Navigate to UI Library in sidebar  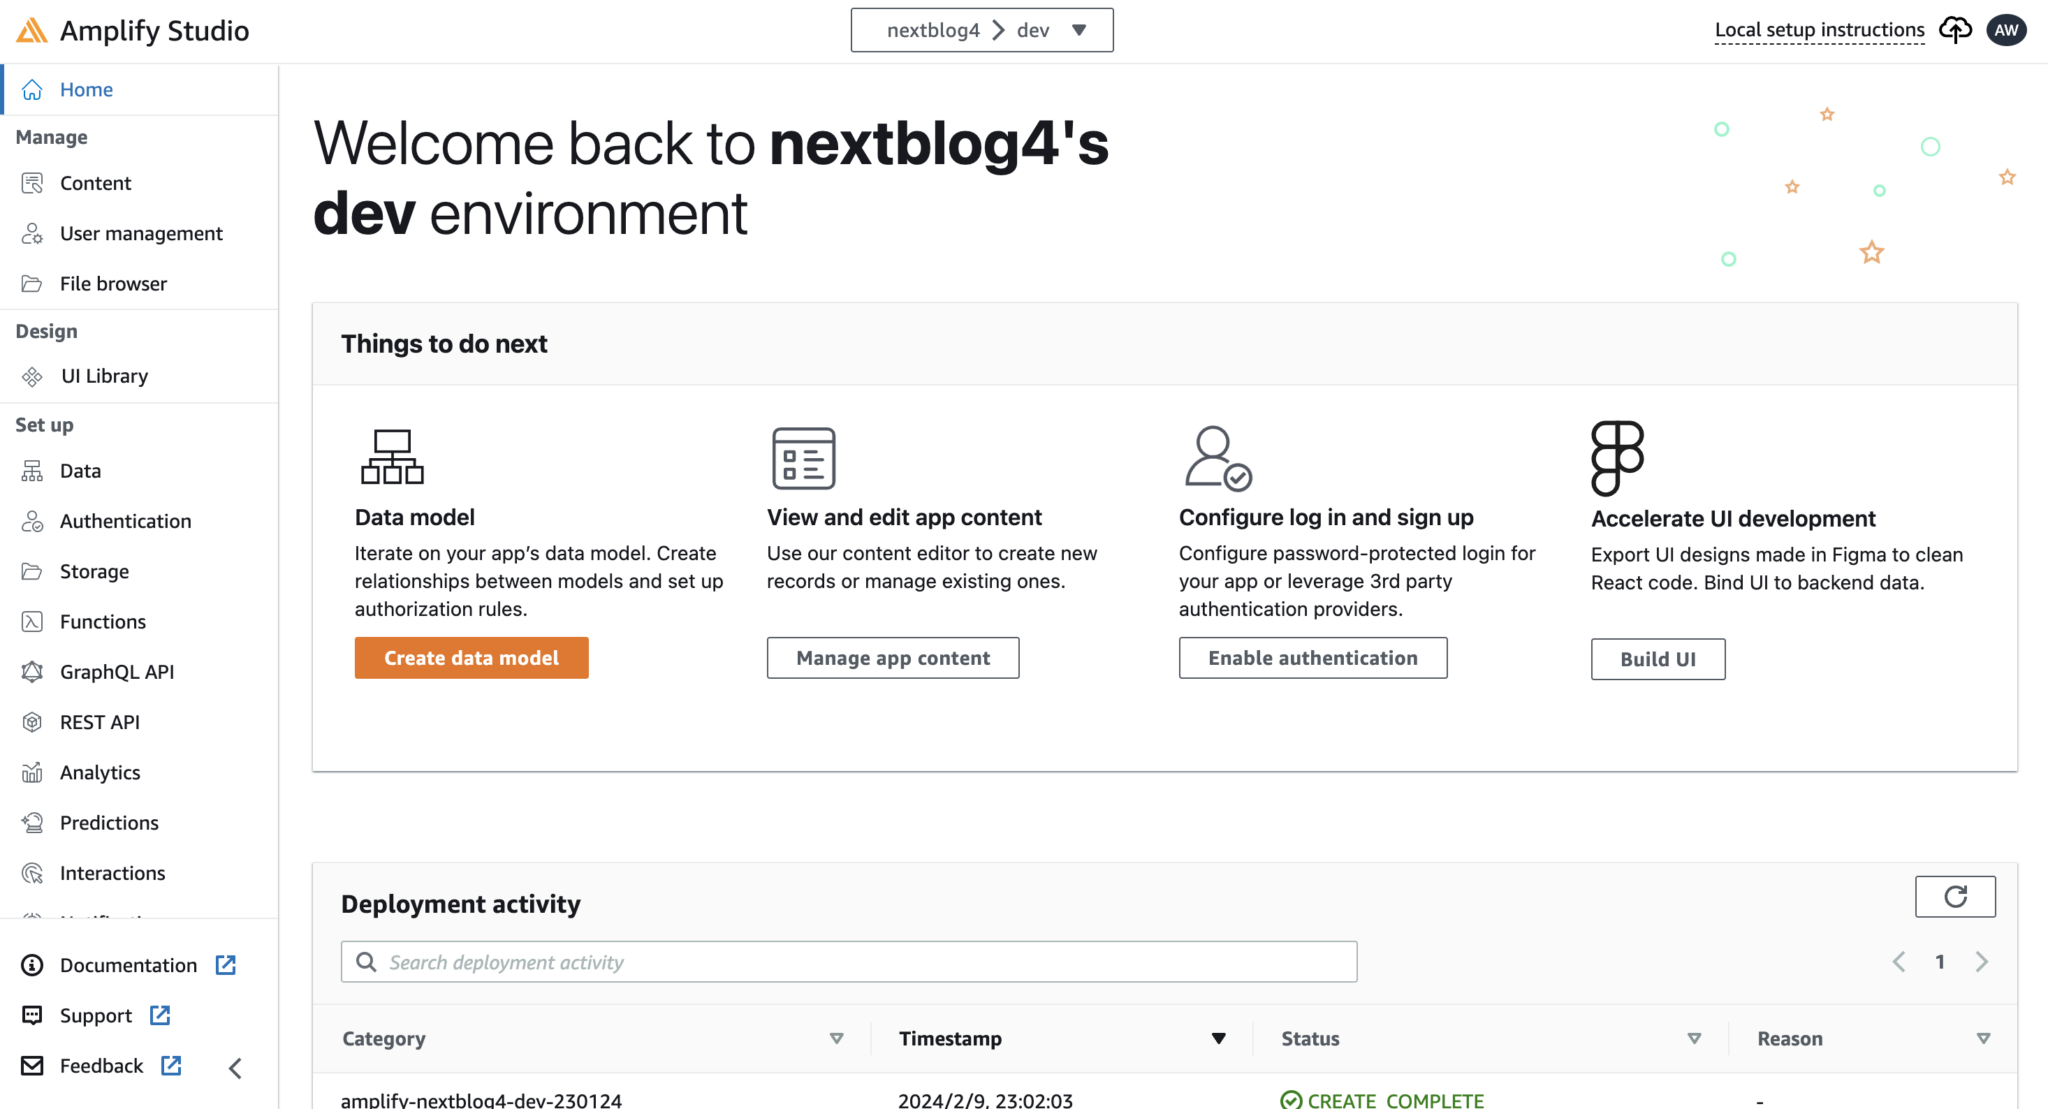[x=104, y=376]
